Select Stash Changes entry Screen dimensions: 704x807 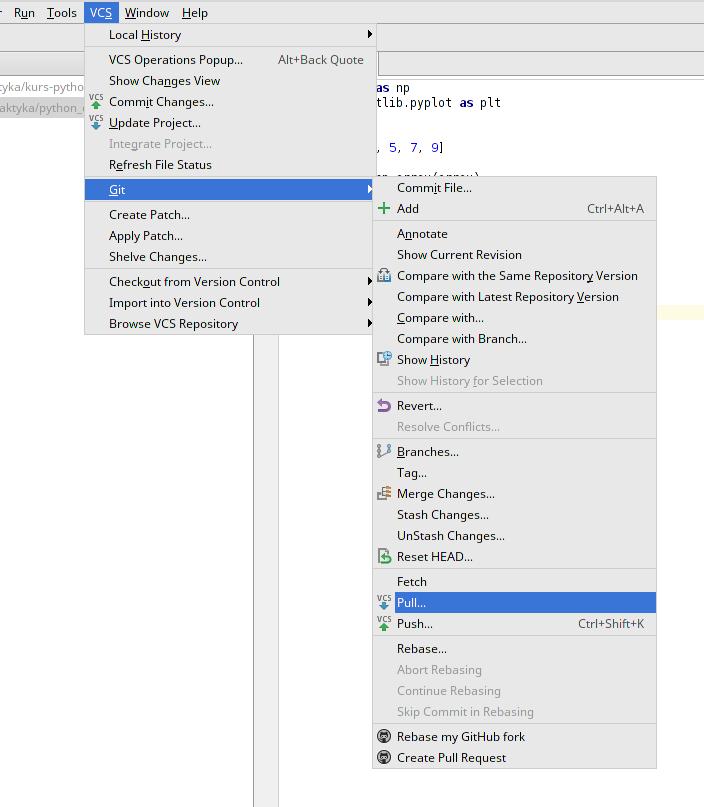[514, 515]
